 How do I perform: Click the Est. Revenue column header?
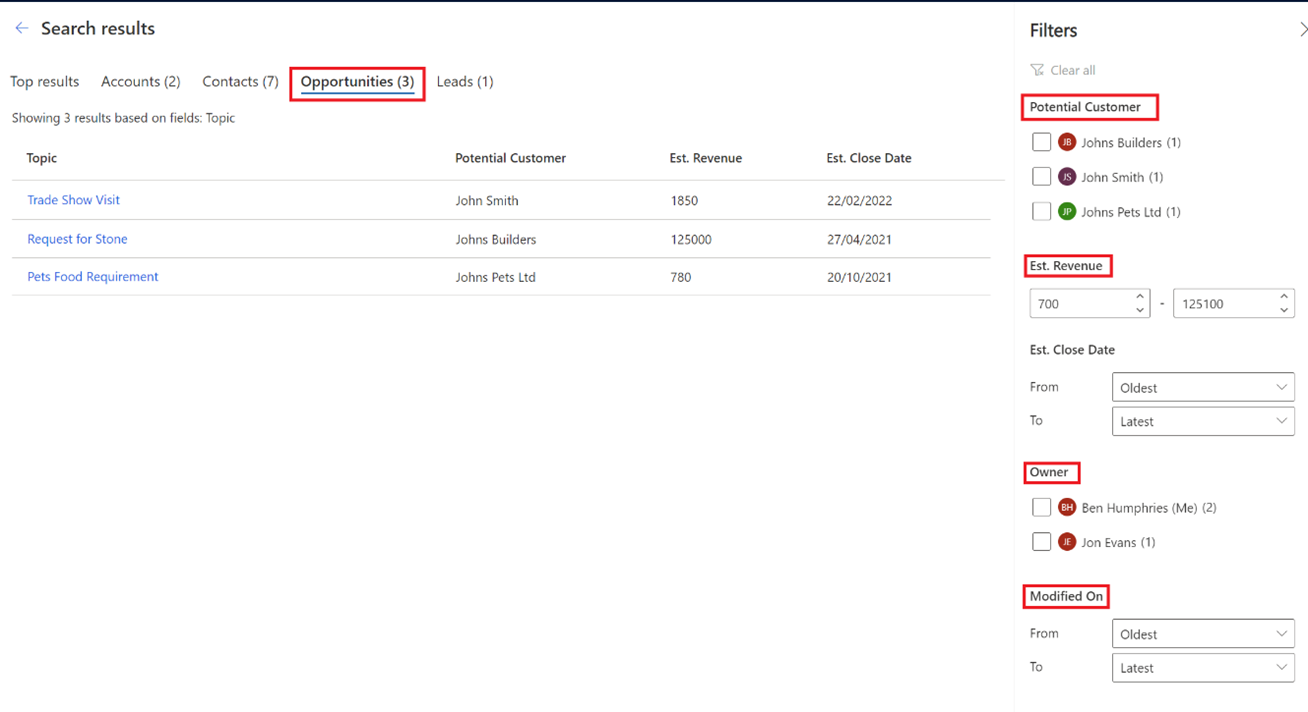tap(706, 158)
